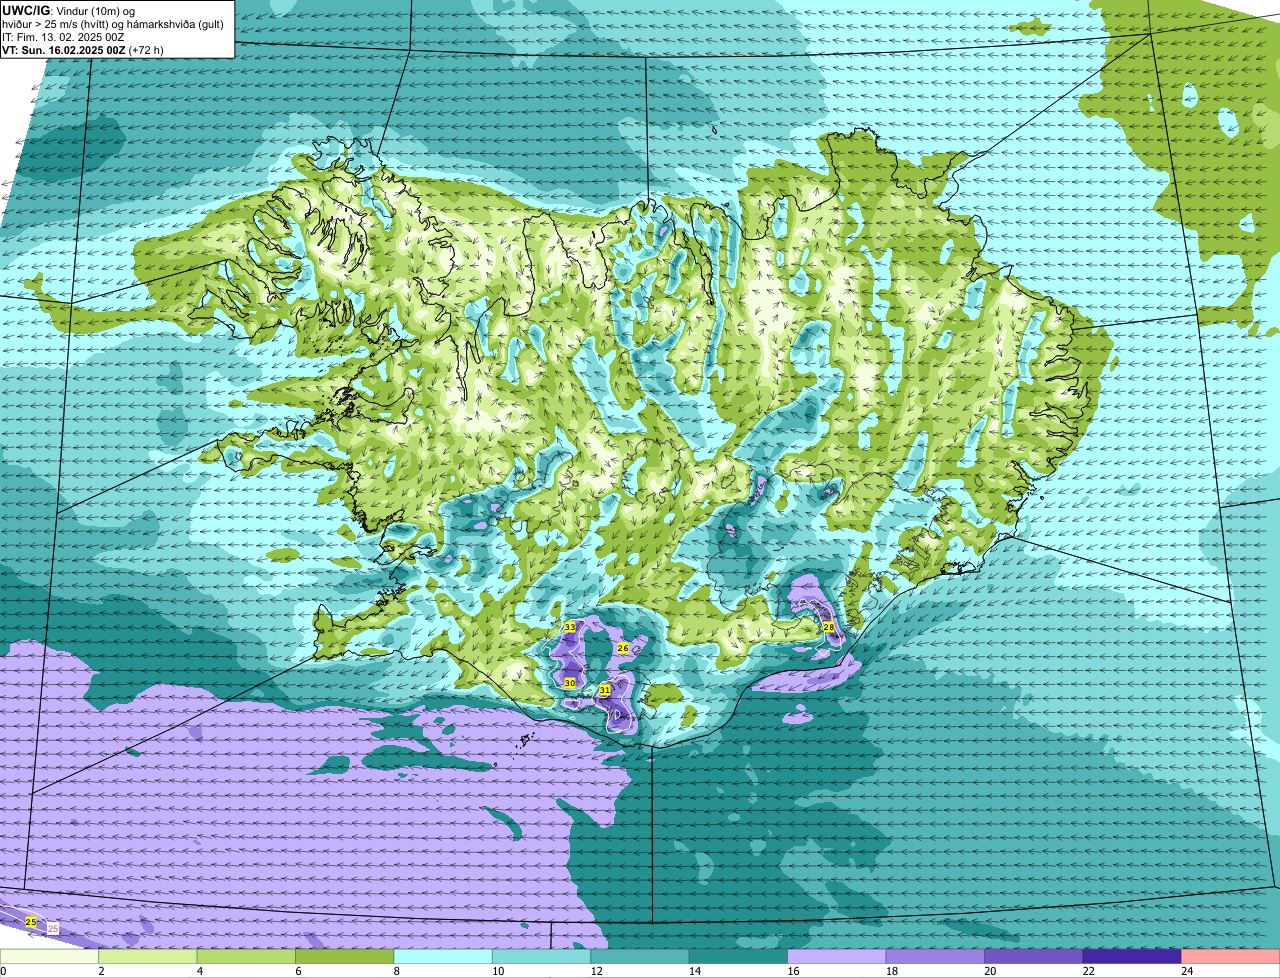
Task: Click the legend tick label '8'
Action: pos(395,971)
